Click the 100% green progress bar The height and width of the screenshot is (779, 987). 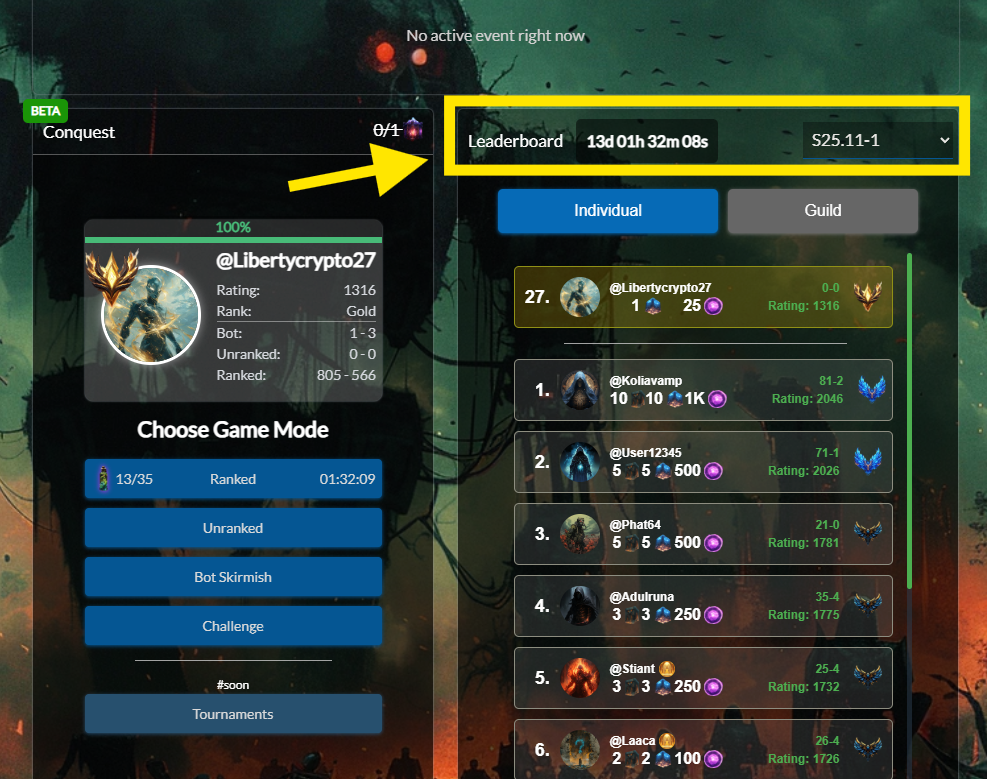(234, 240)
